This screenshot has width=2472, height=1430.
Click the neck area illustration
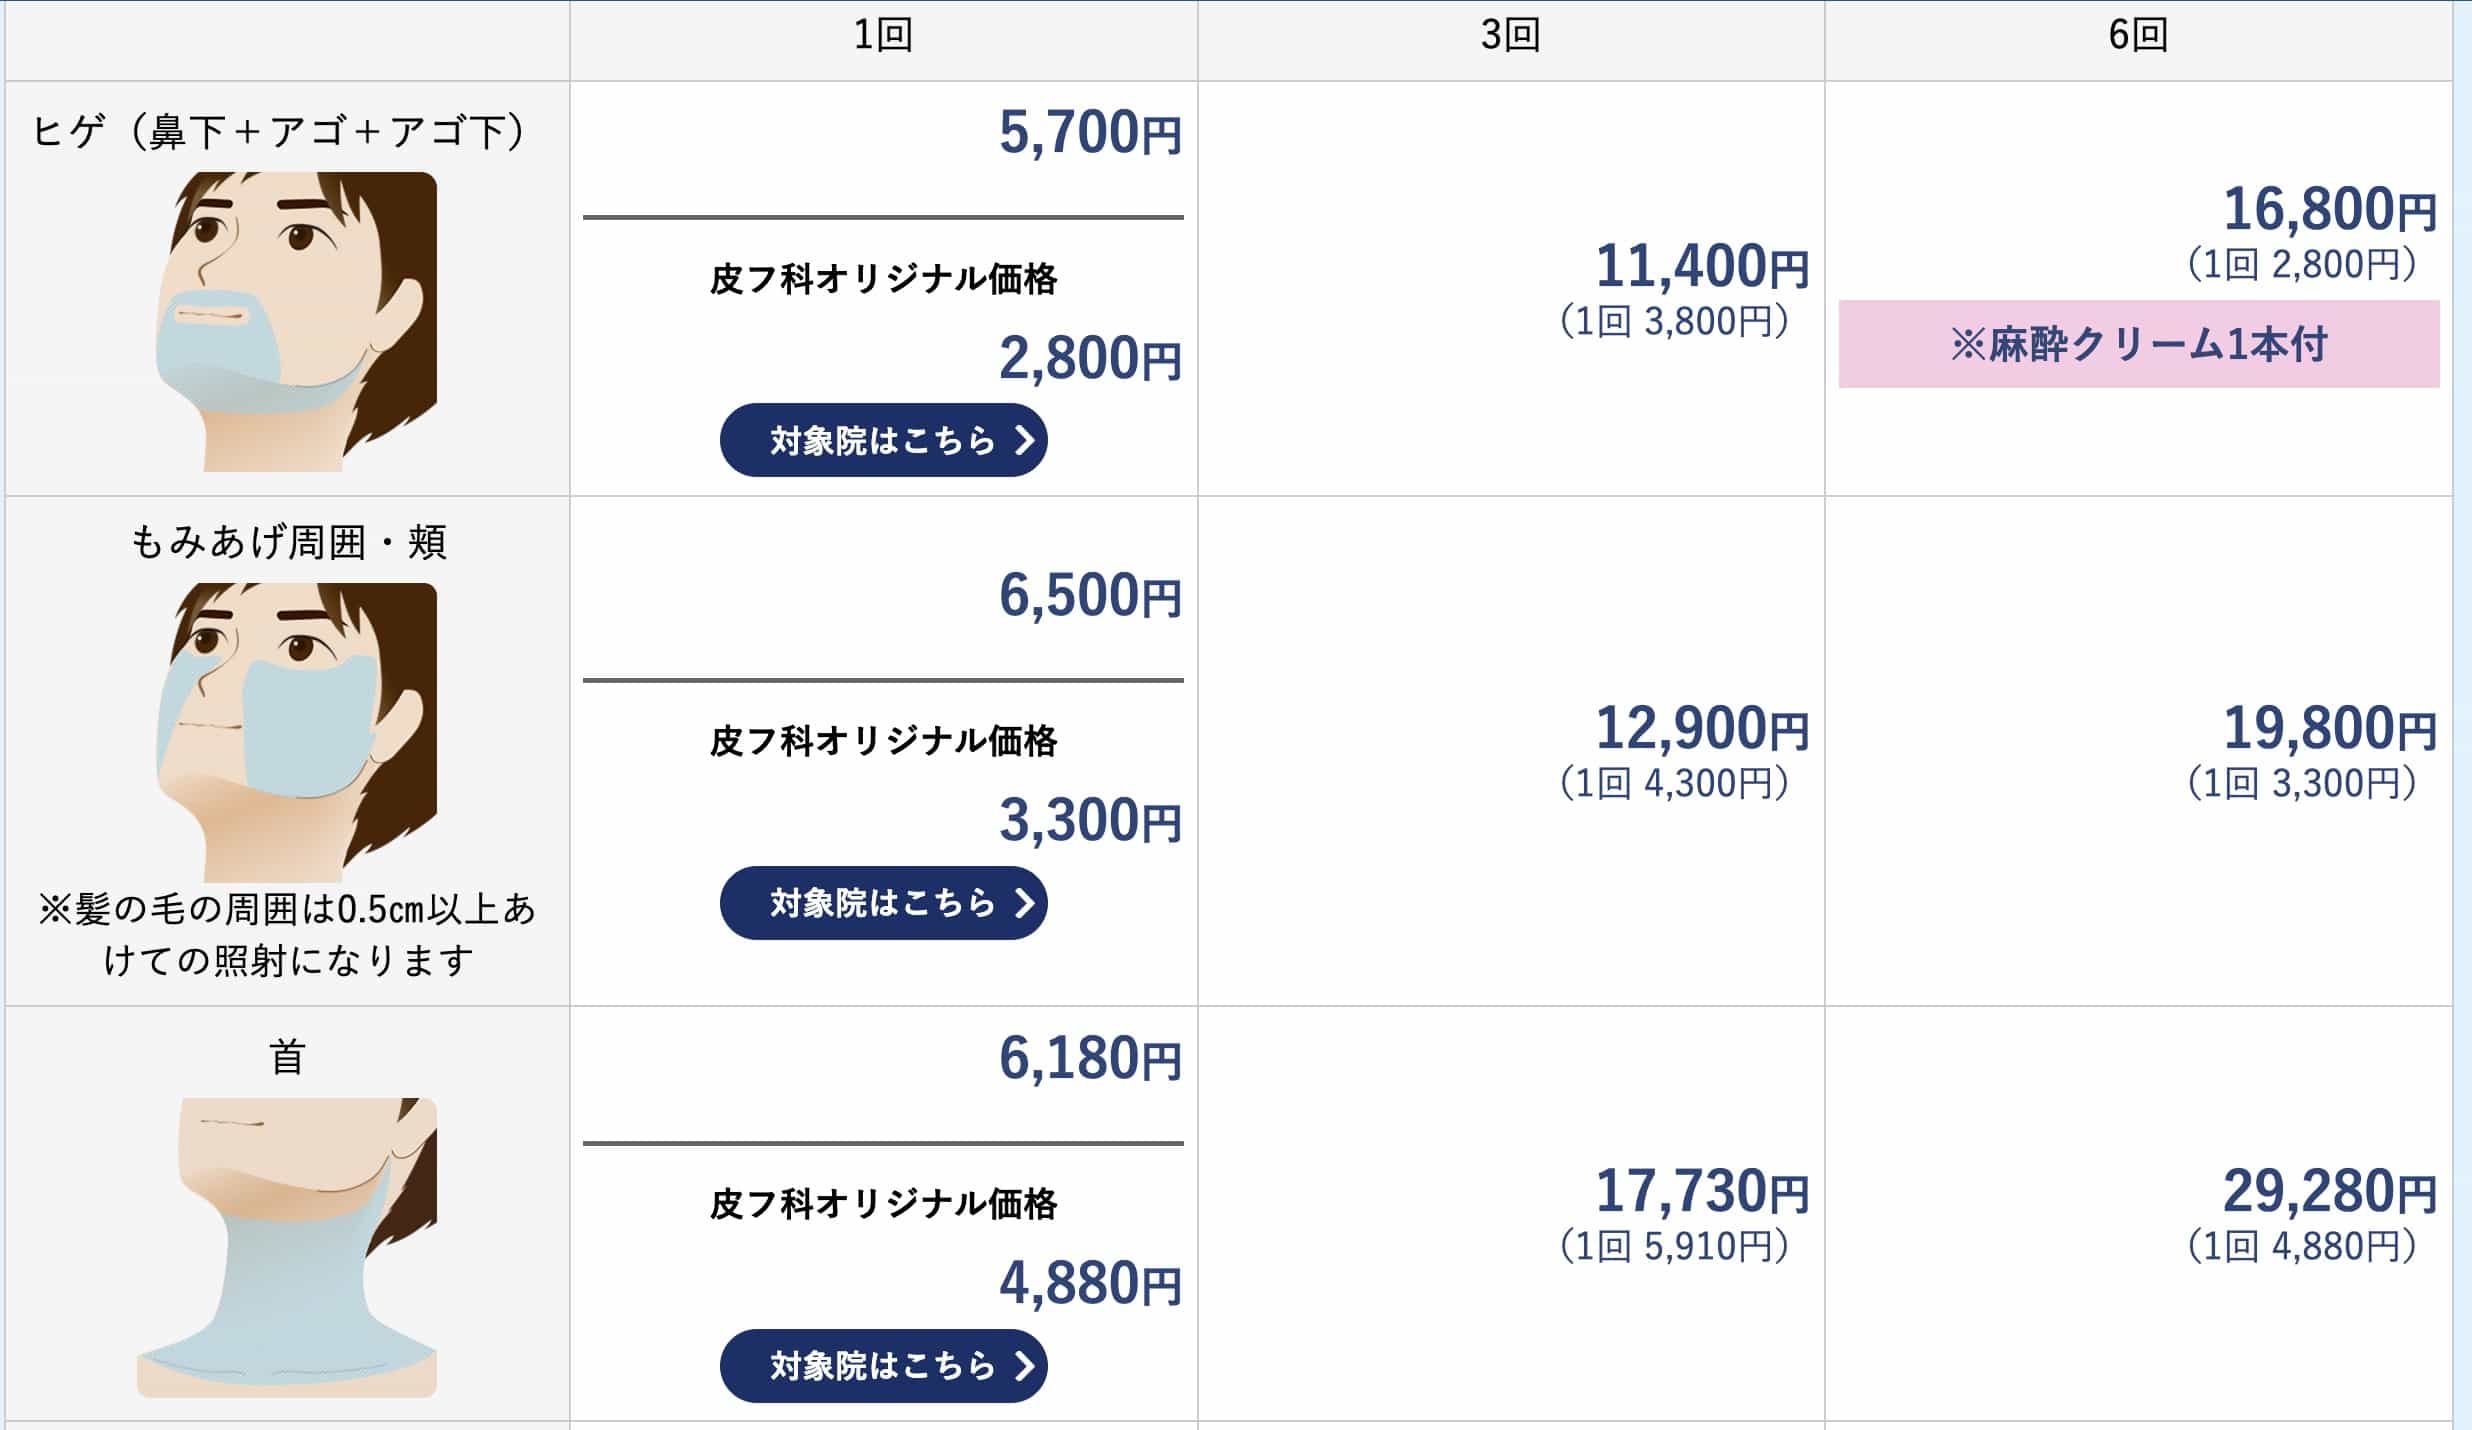(287, 1247)
